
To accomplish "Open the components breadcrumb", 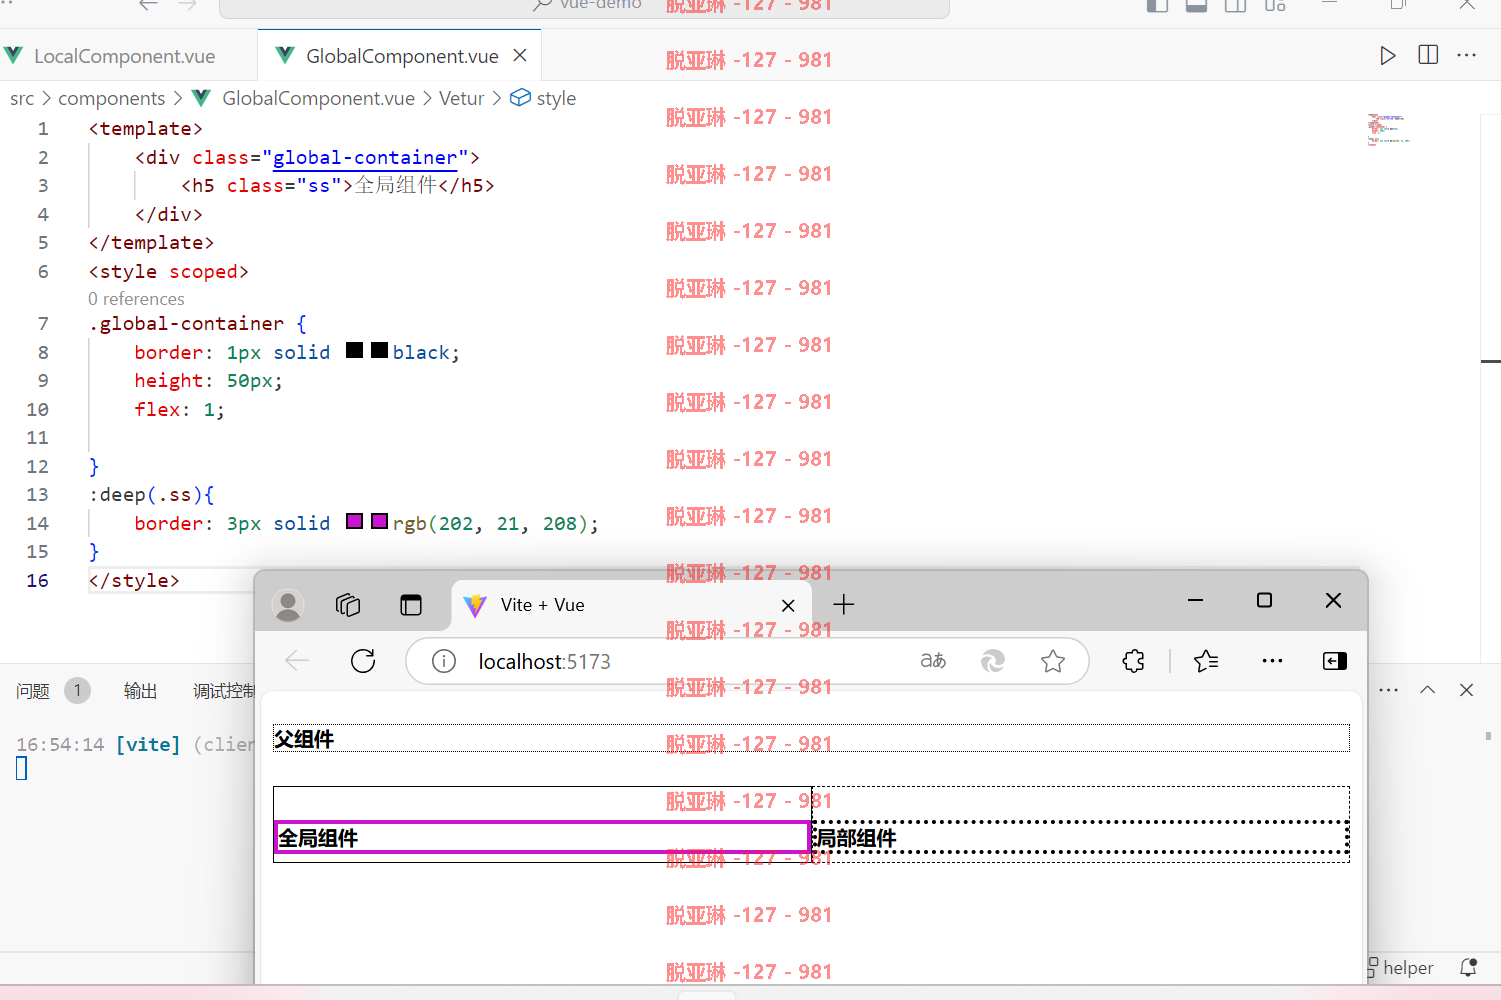I will (111, 98).
